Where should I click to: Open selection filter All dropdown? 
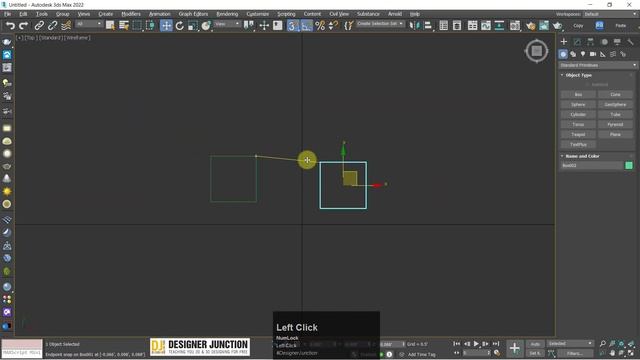[89, 24]
